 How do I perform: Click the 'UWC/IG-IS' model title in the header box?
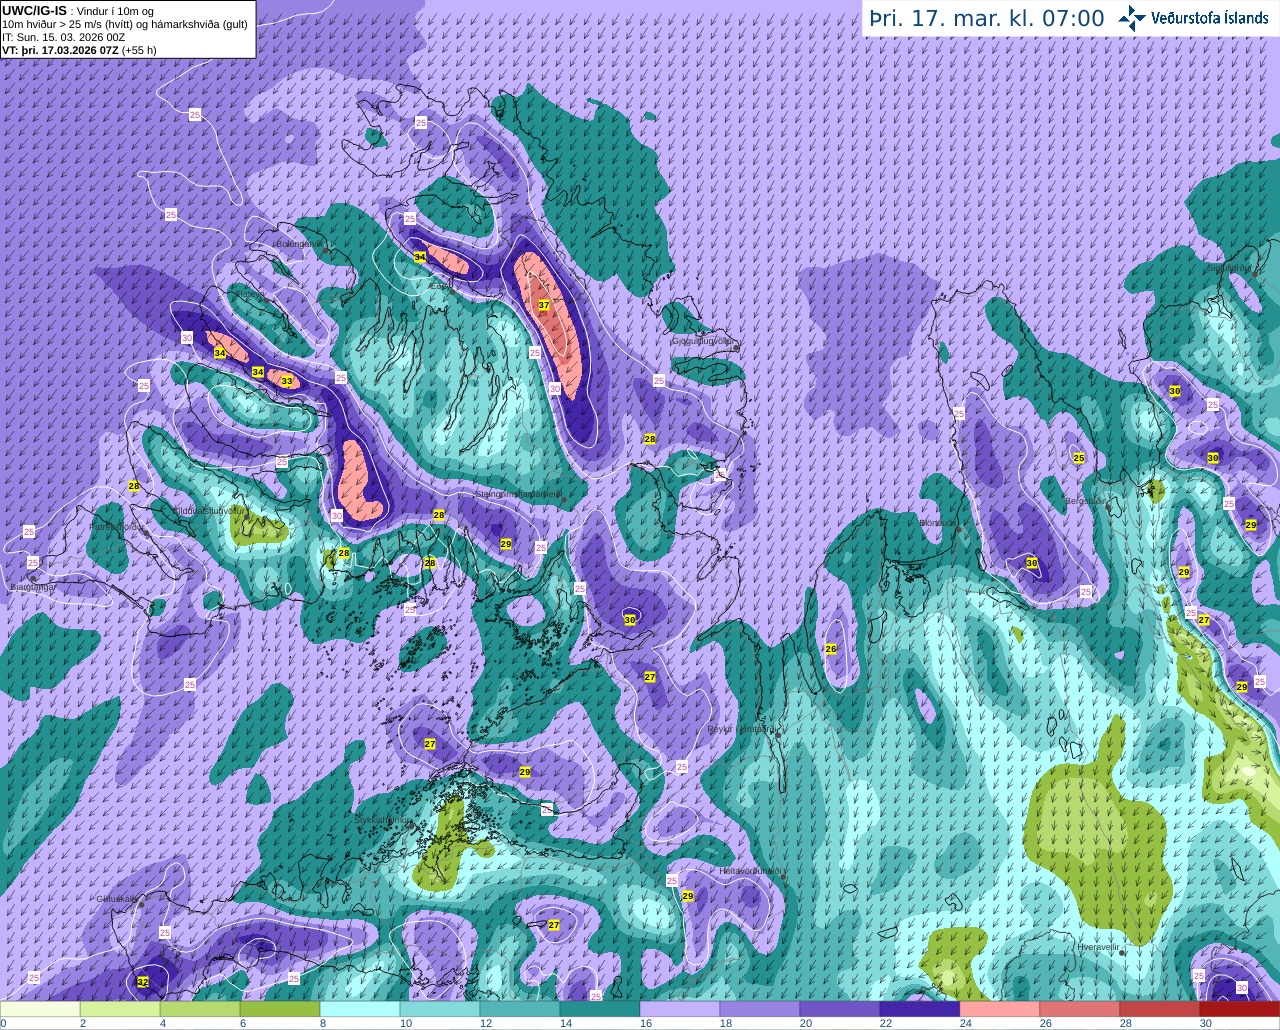coord(35,11)
